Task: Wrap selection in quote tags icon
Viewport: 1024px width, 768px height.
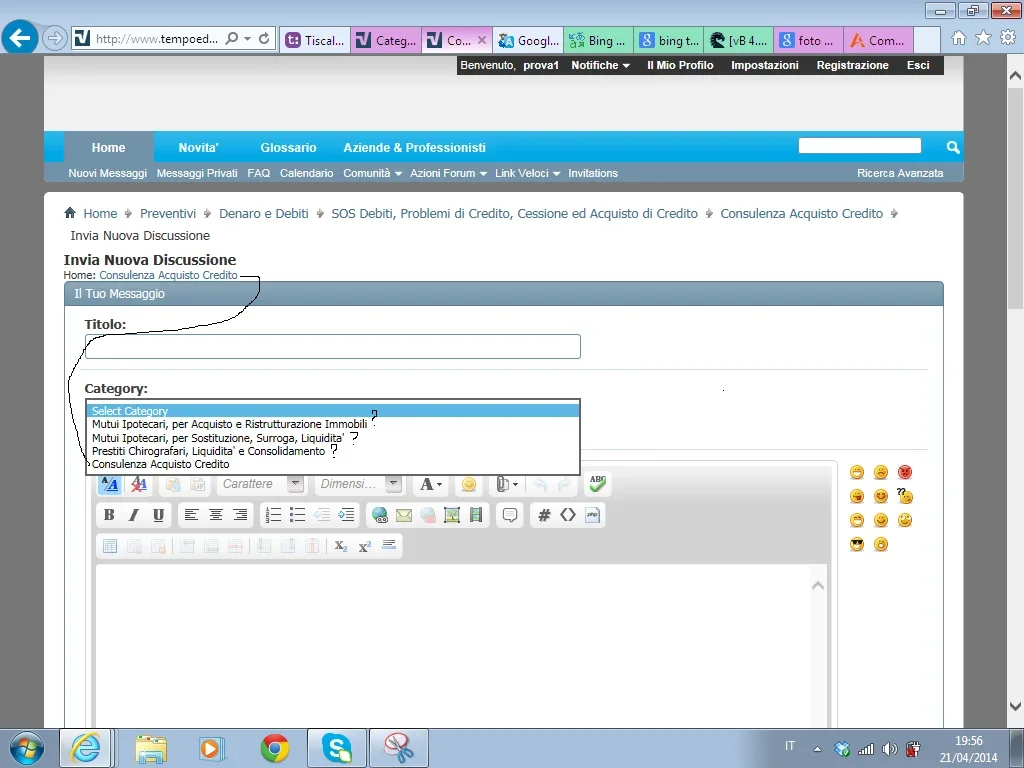Action: [510, 515]
